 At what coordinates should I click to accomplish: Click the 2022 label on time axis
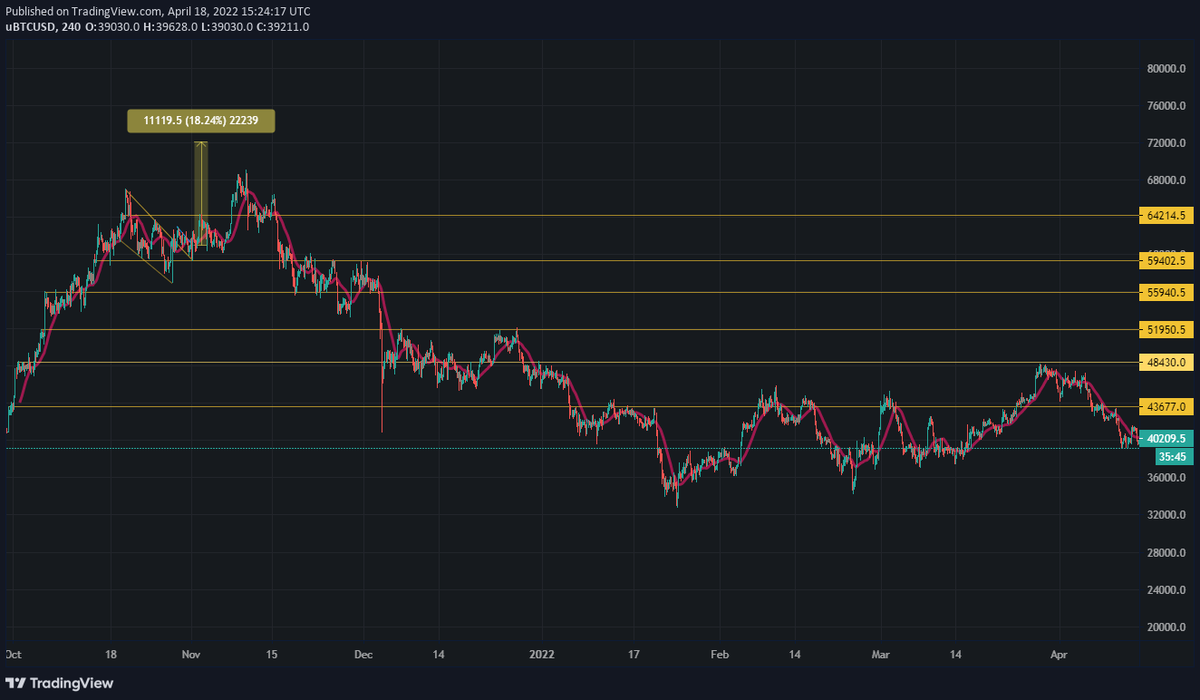[x=542, y=654]
